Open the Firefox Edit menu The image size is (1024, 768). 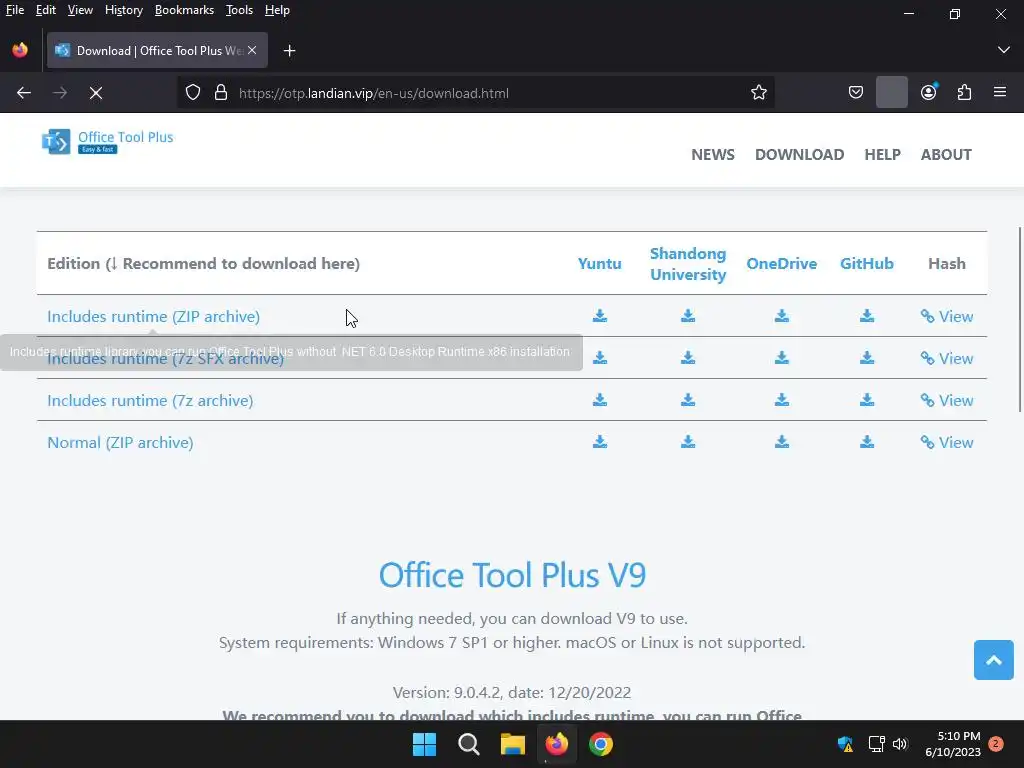click(x=45, y=10)
